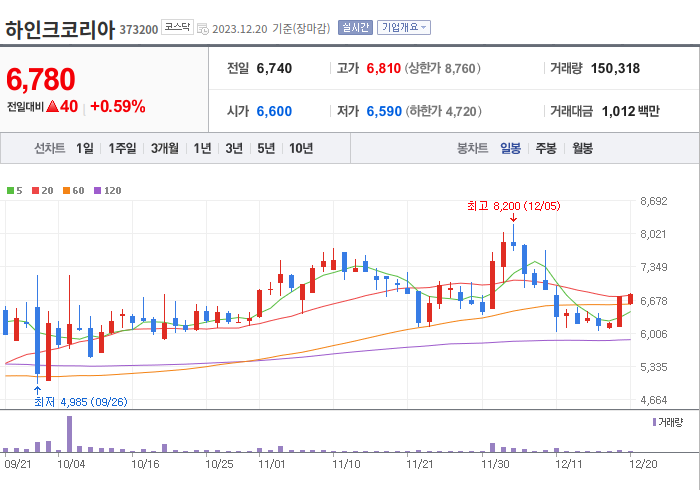Click the upper limit price 상한가 8,760

point(442,68)
